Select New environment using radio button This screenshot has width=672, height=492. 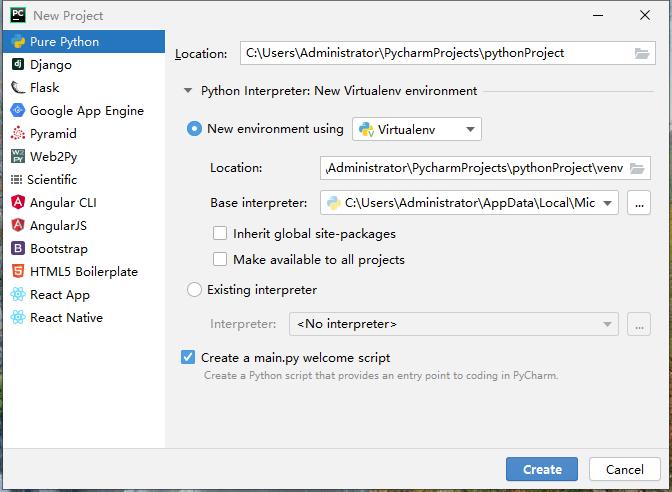coord(194,129)
